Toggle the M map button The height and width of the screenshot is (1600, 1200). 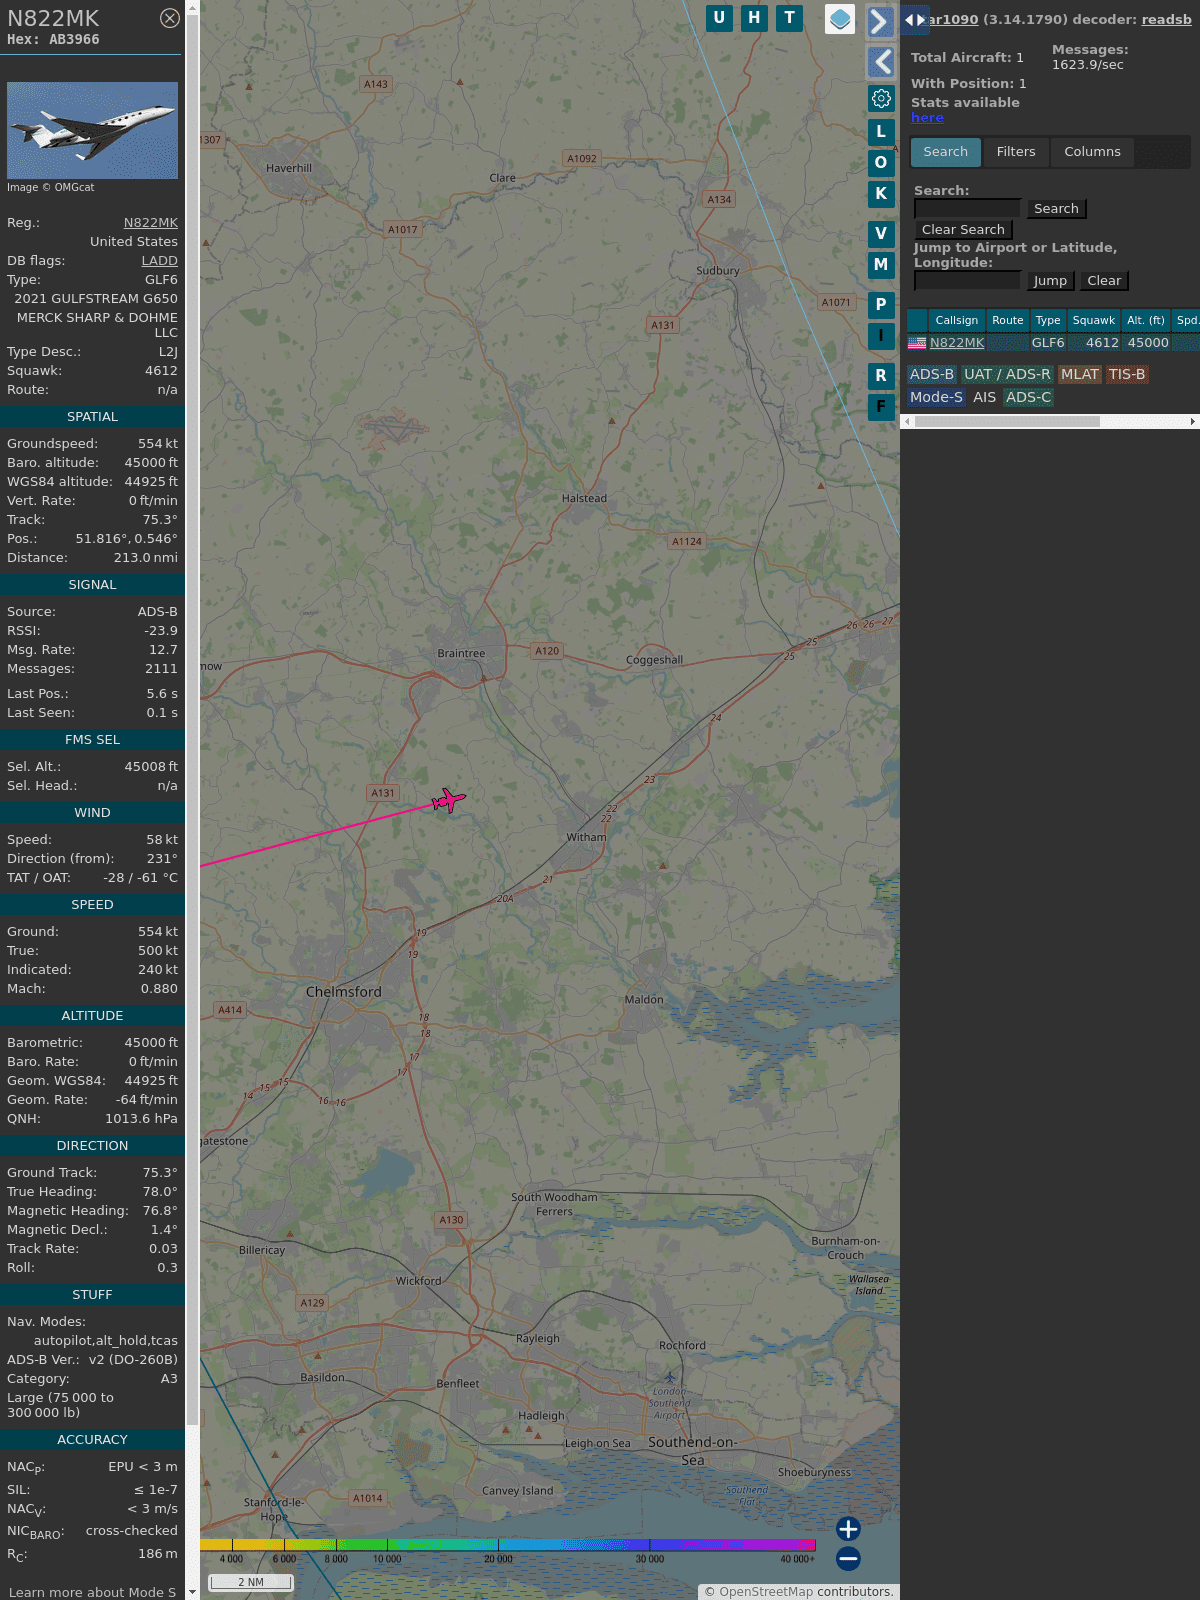coord(881,264)
